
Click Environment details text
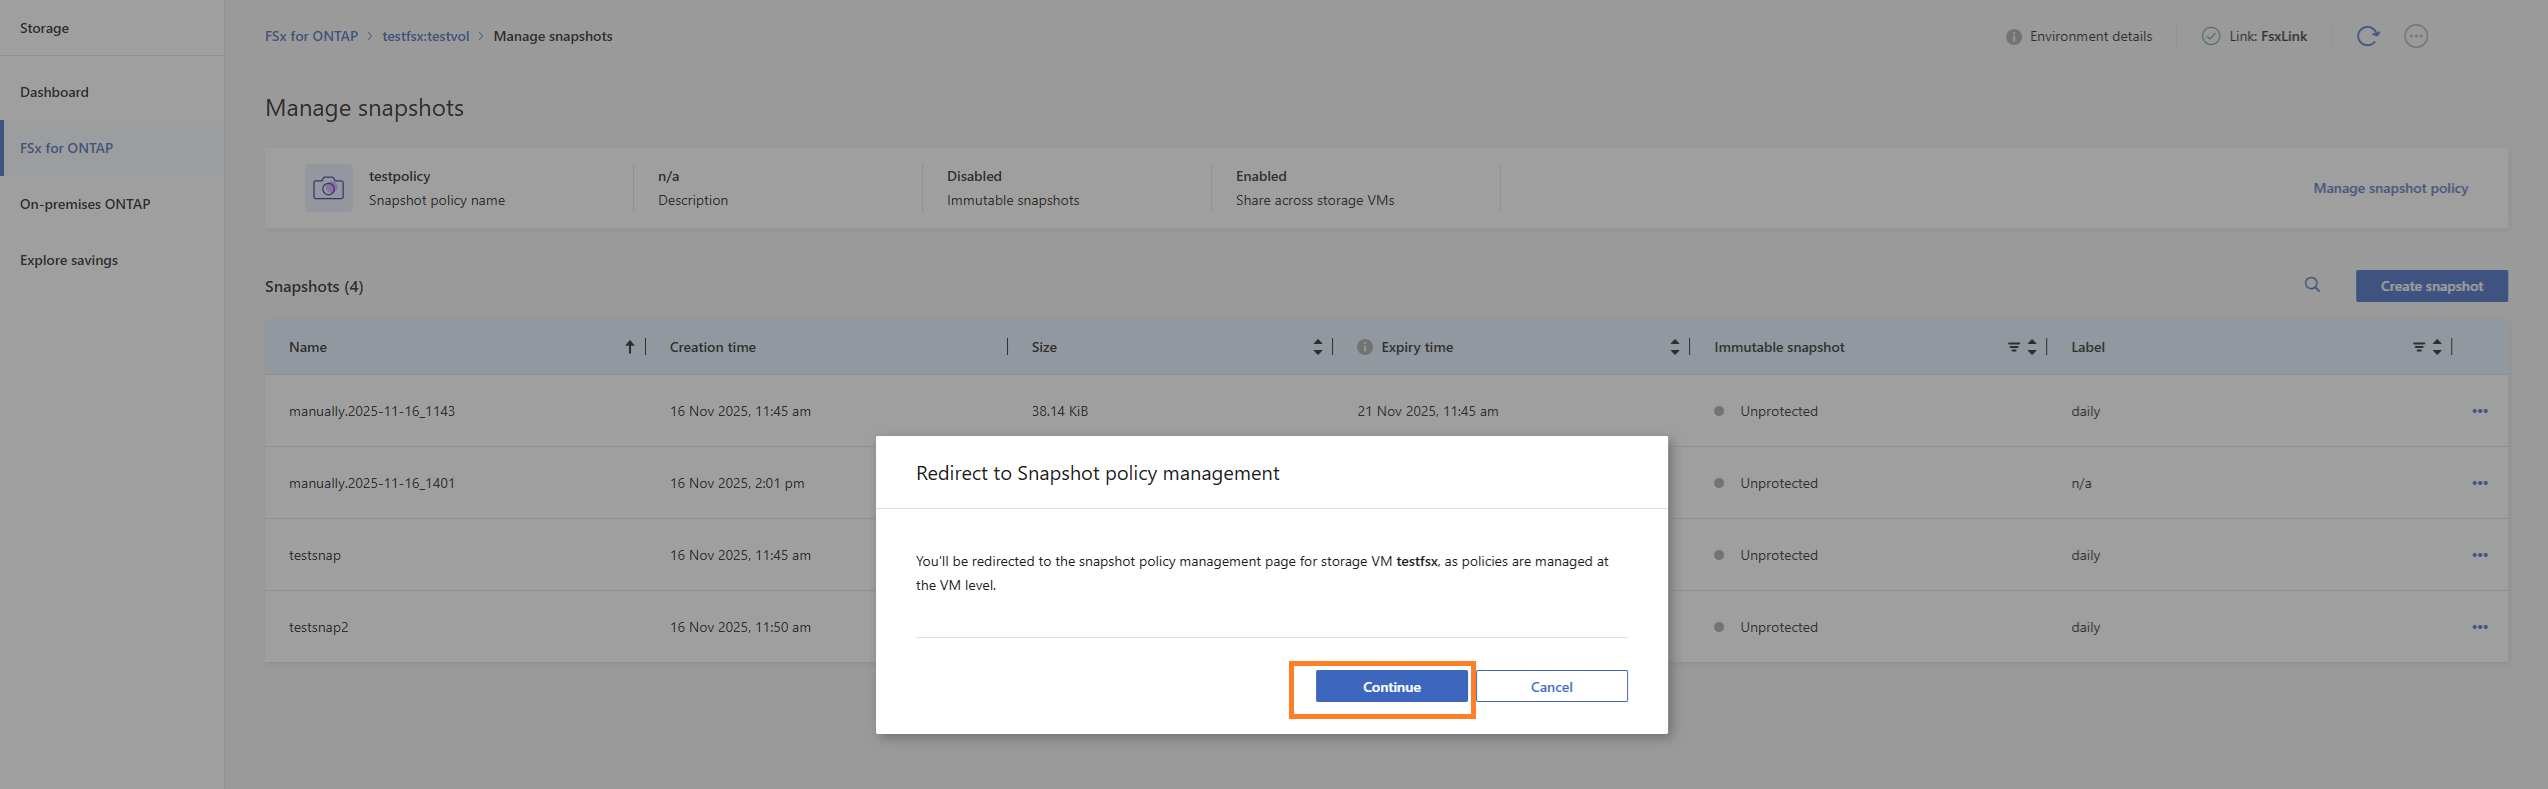[2090, 36]
